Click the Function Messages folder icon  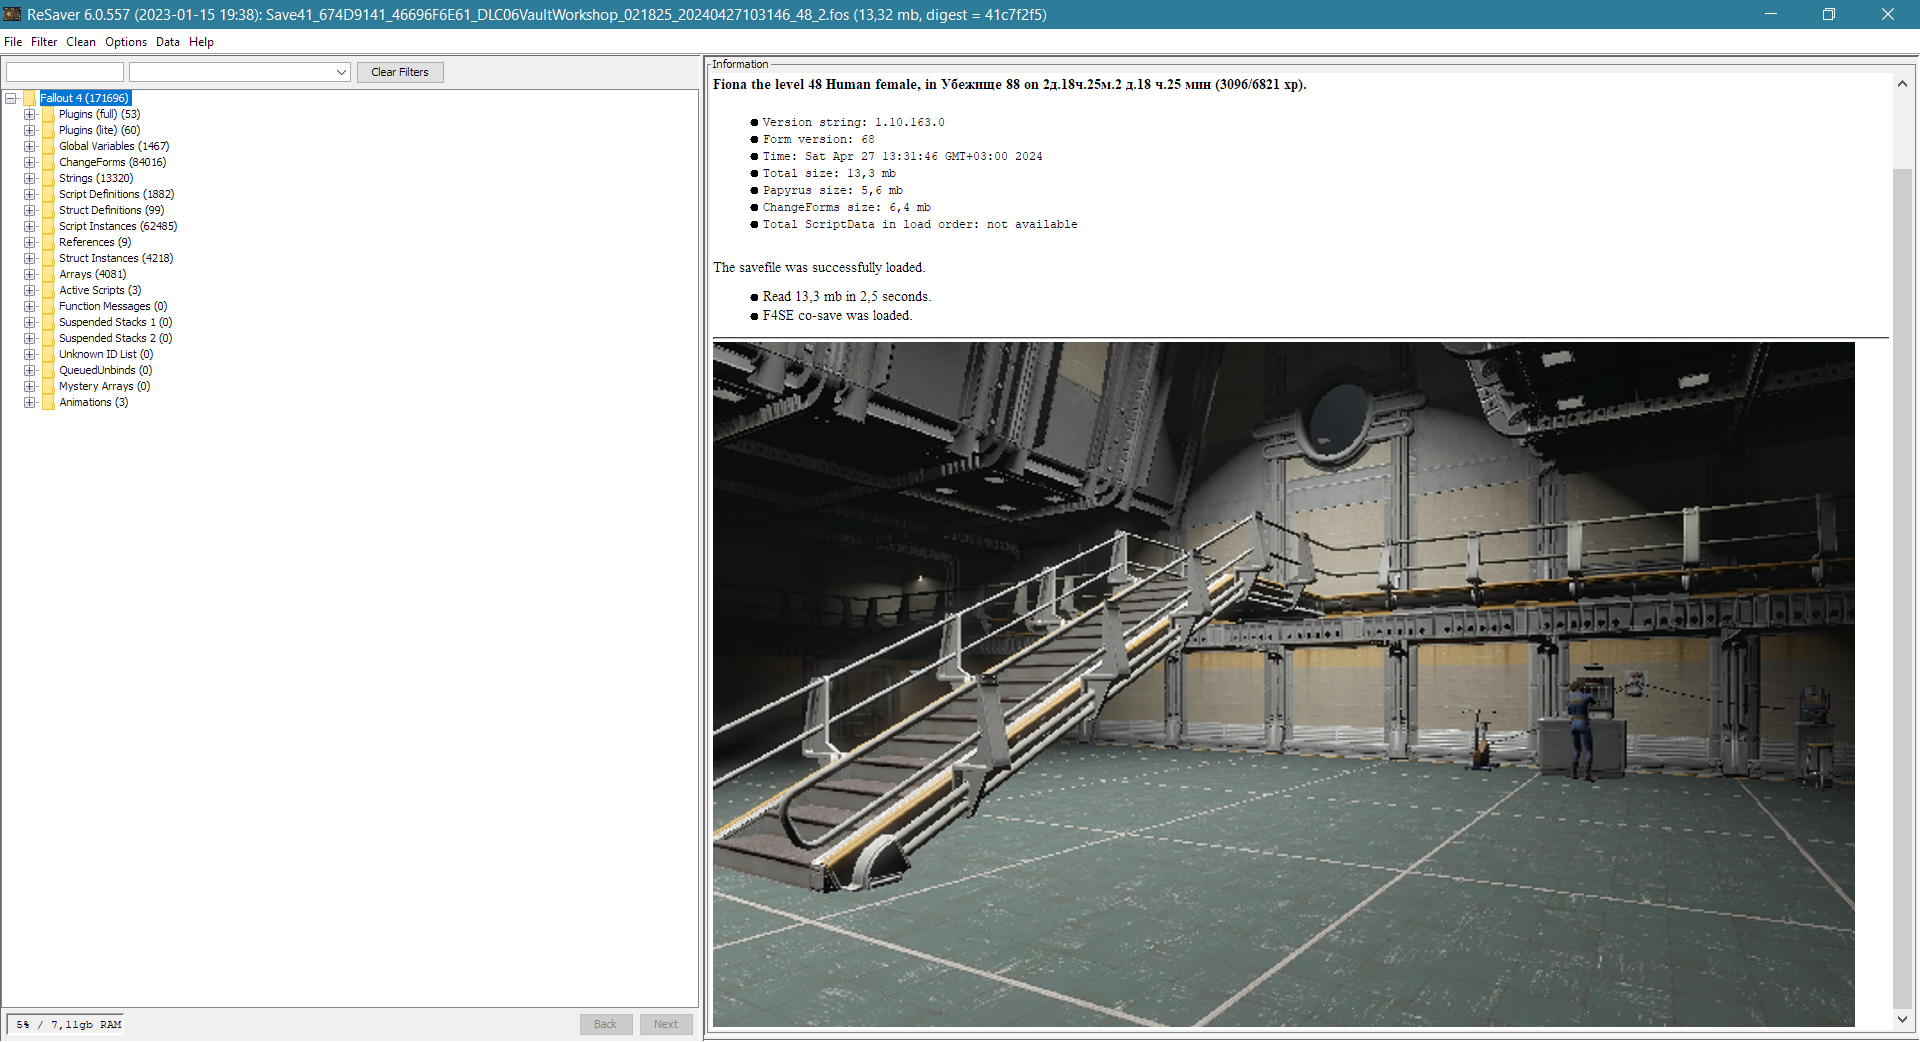(48, 306)
